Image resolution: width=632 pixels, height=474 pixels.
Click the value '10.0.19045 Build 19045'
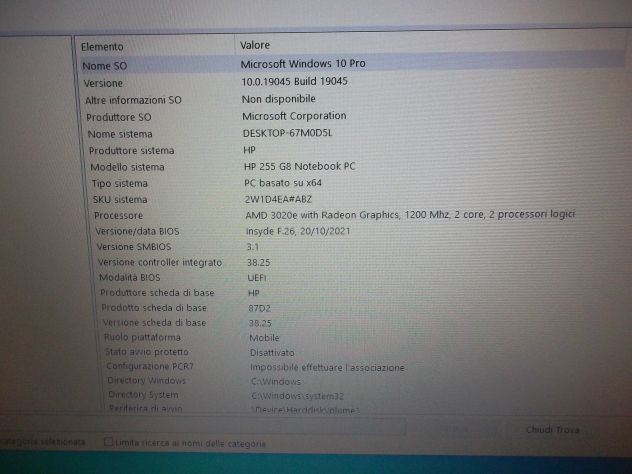tap(294, 81)
